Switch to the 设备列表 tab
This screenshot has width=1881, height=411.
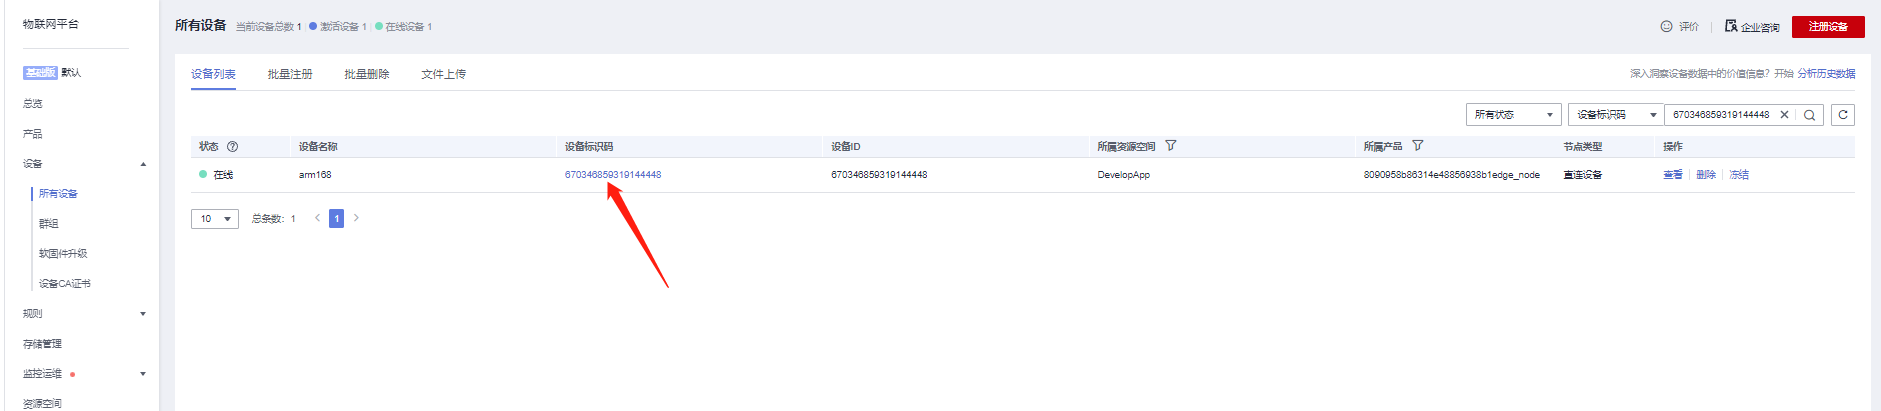pos(213,74)
